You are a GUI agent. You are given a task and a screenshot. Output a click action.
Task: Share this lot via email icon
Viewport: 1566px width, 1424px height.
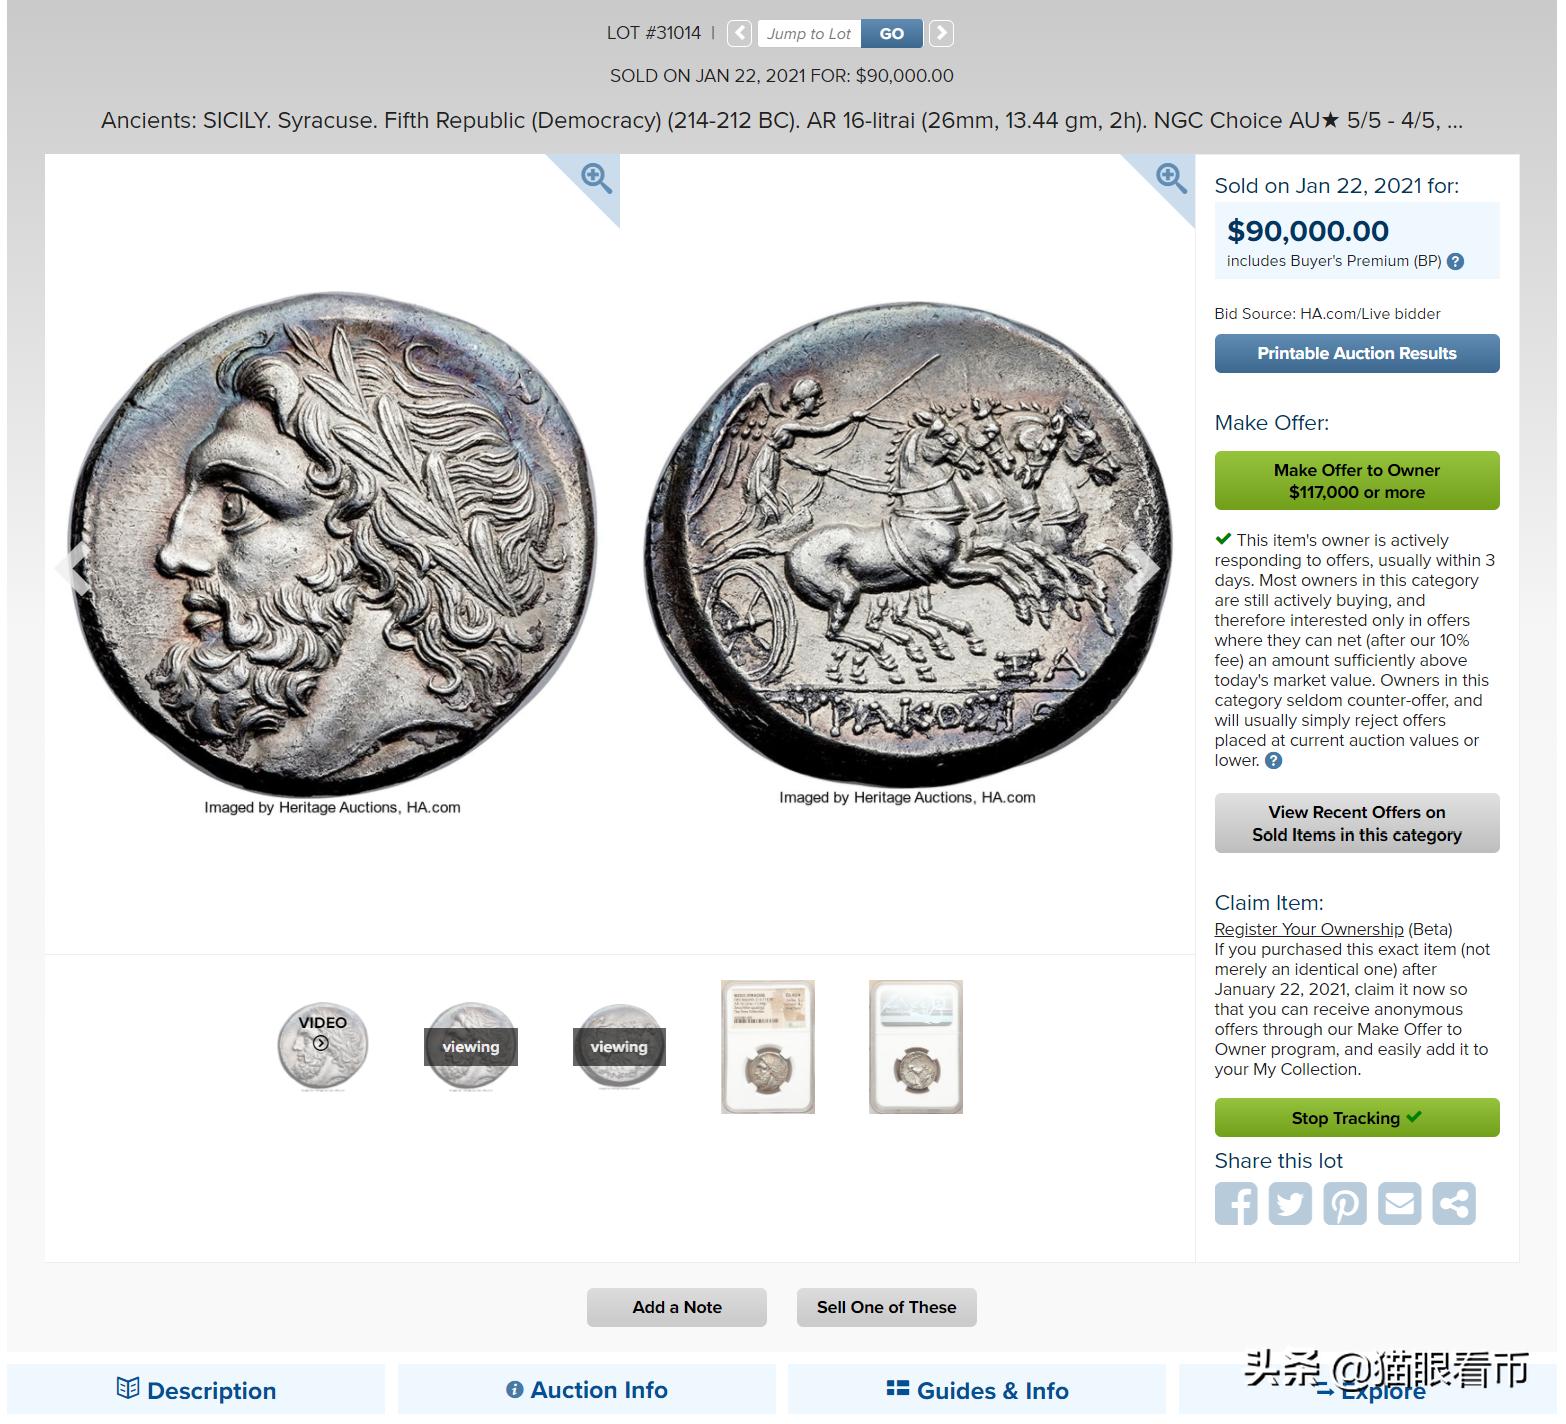[x=1399, y=1203]
